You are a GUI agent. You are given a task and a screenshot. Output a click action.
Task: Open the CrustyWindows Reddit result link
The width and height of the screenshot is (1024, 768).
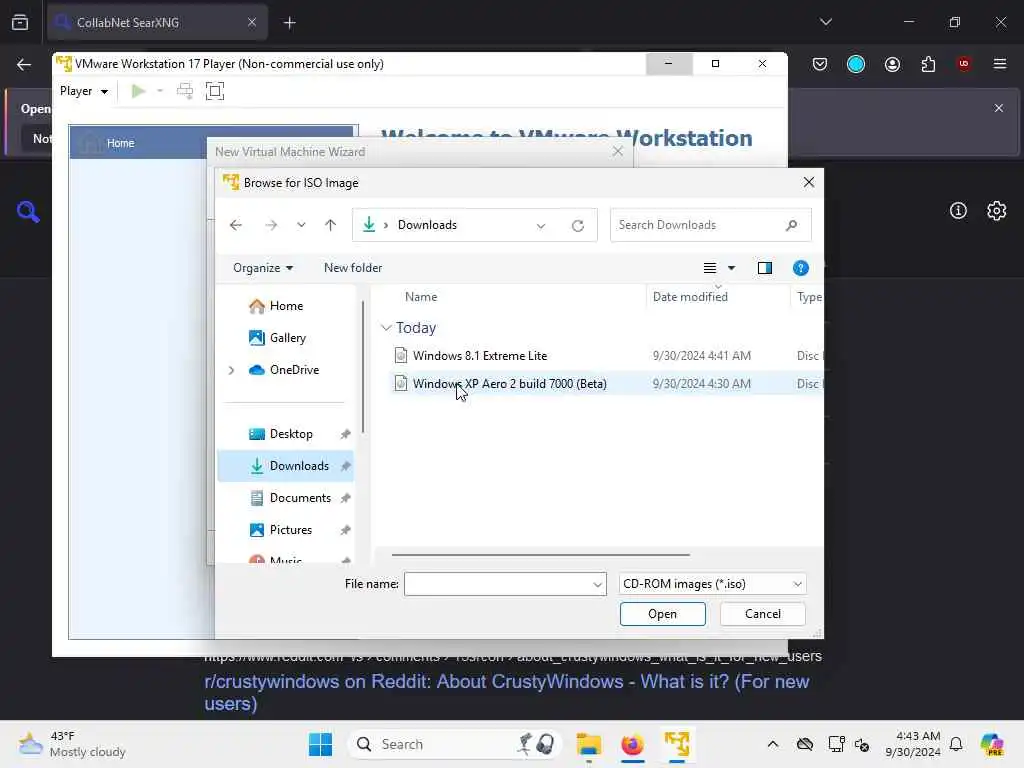tap(507, 692)
